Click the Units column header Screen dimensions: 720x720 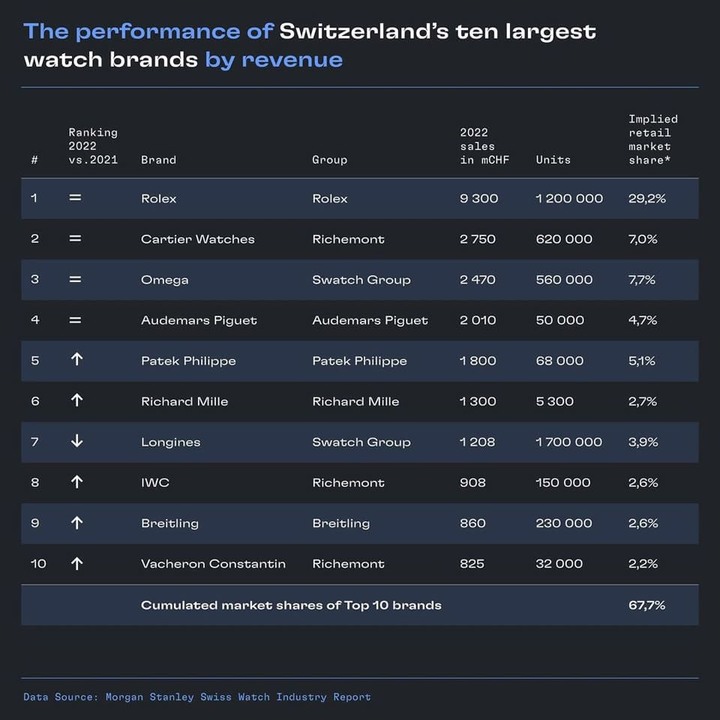tap(553, 160)
